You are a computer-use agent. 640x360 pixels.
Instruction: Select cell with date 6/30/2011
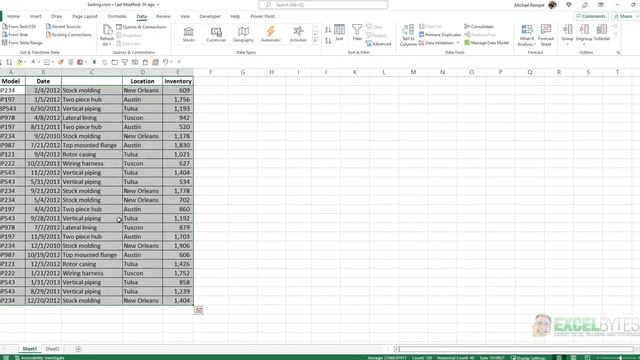click(x=43, y=109)
